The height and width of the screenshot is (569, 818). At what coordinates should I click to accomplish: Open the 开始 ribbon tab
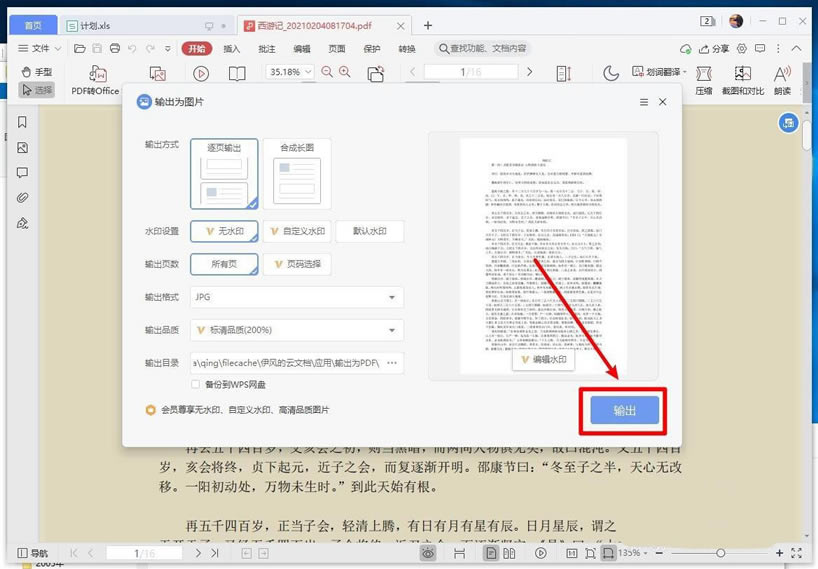197,49
